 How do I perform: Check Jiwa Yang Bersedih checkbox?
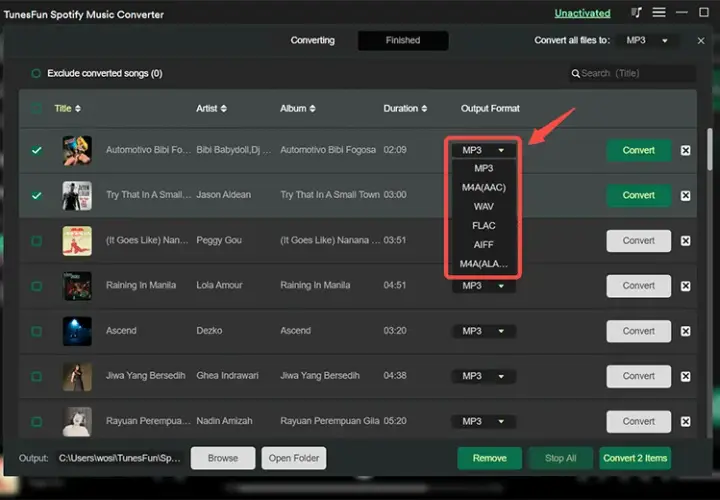point(36,376)
